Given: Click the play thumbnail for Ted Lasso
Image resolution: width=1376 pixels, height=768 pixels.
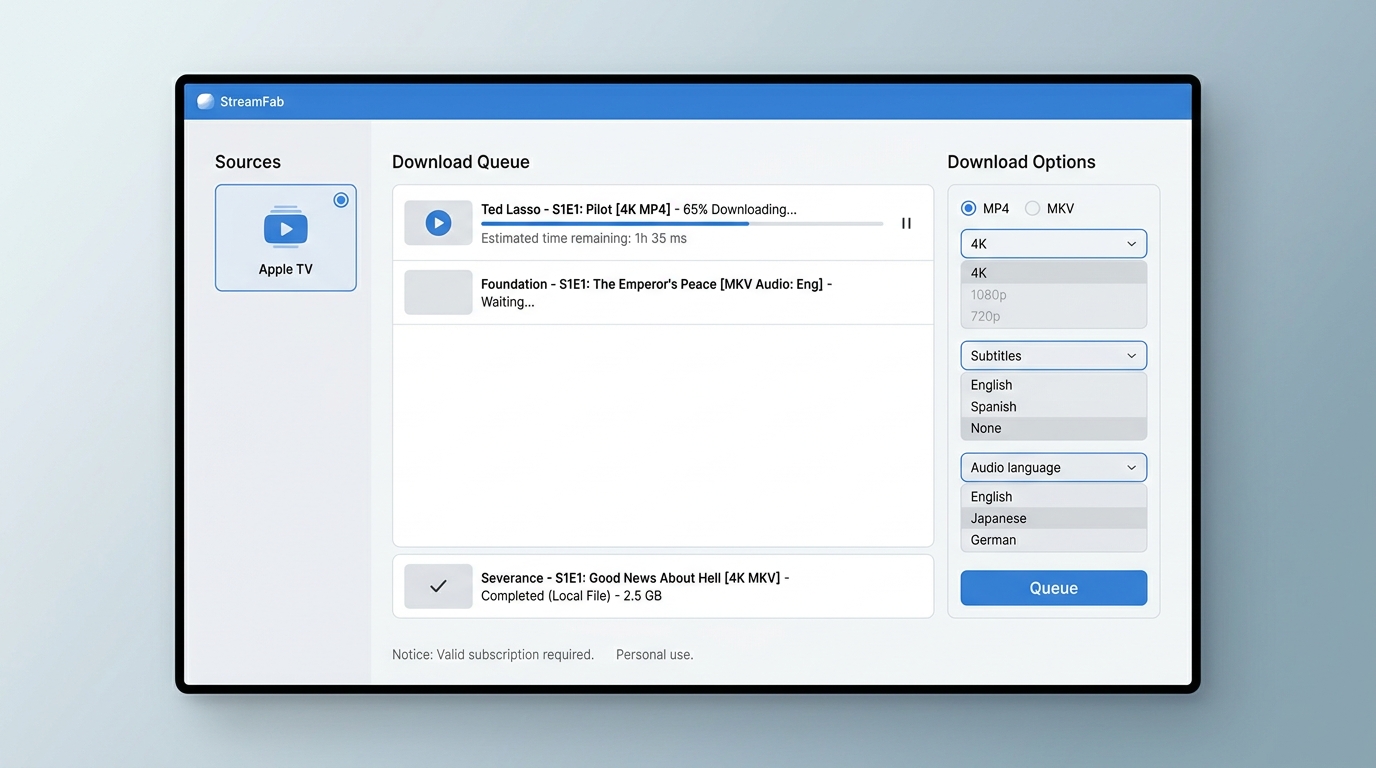Looking at the screenshot, I should click(438, 223).
